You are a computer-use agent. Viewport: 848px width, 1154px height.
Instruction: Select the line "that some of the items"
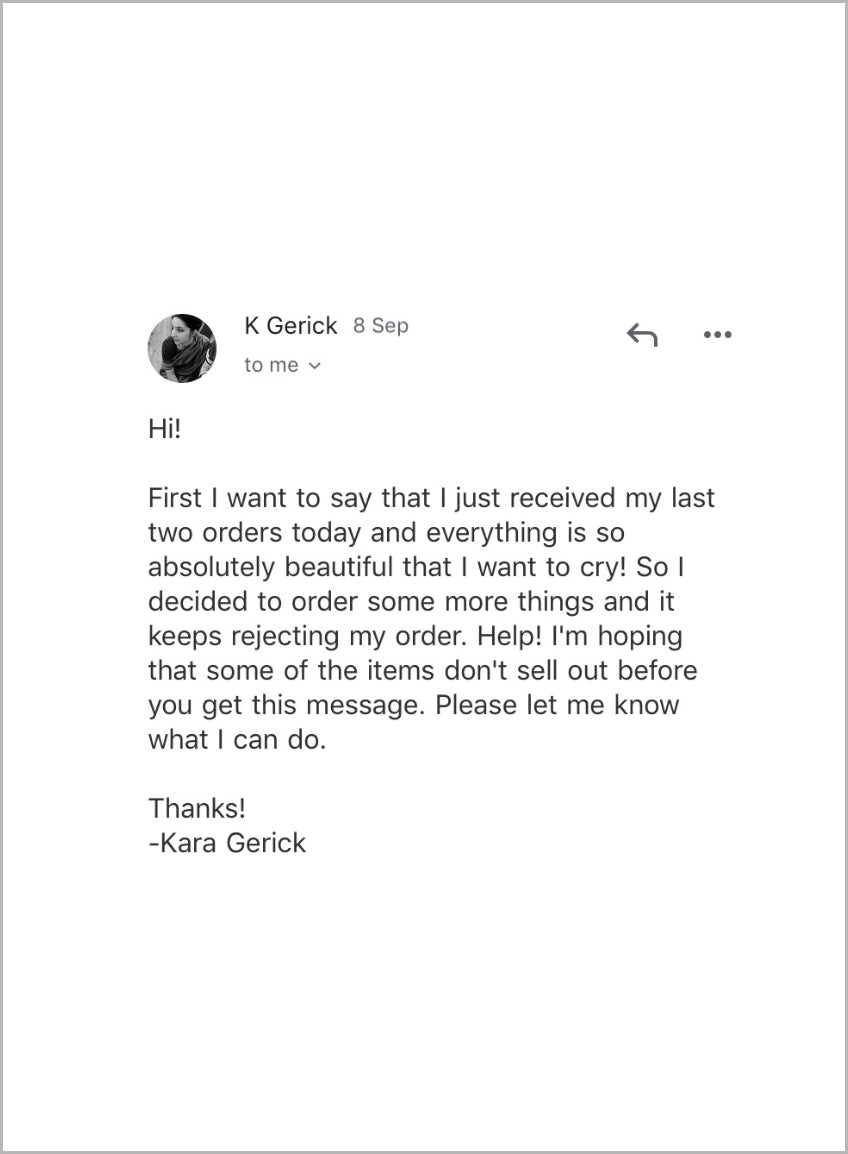[x=423, y=670]
